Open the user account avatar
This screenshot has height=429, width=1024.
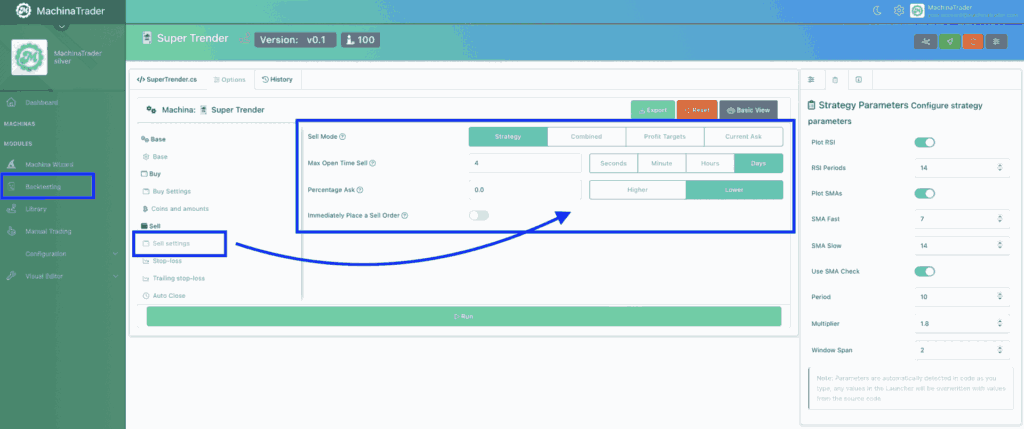917,10
